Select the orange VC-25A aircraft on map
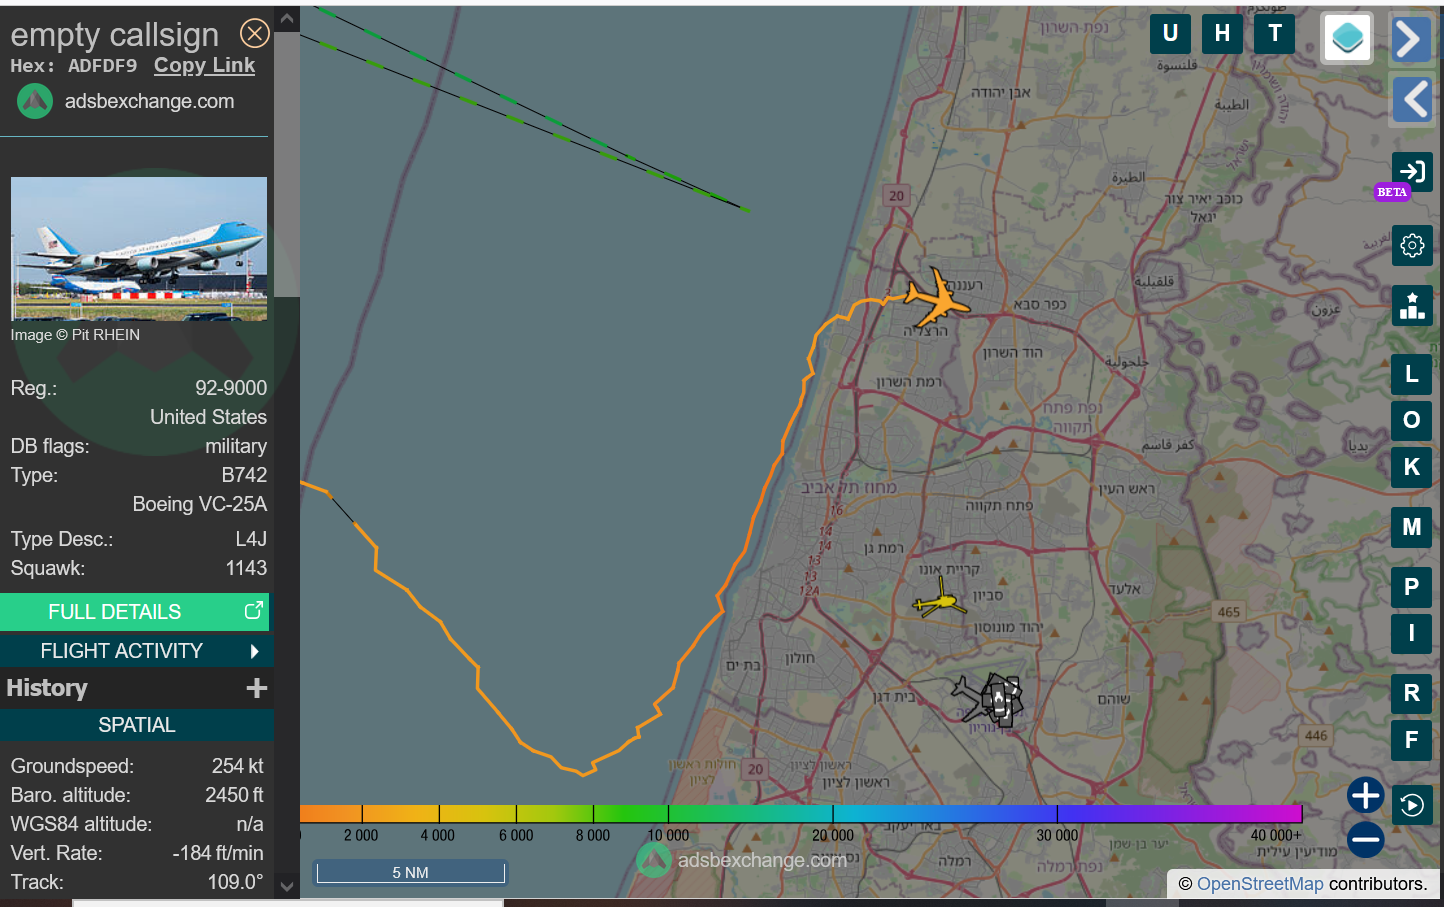 [x=936, y=297]
